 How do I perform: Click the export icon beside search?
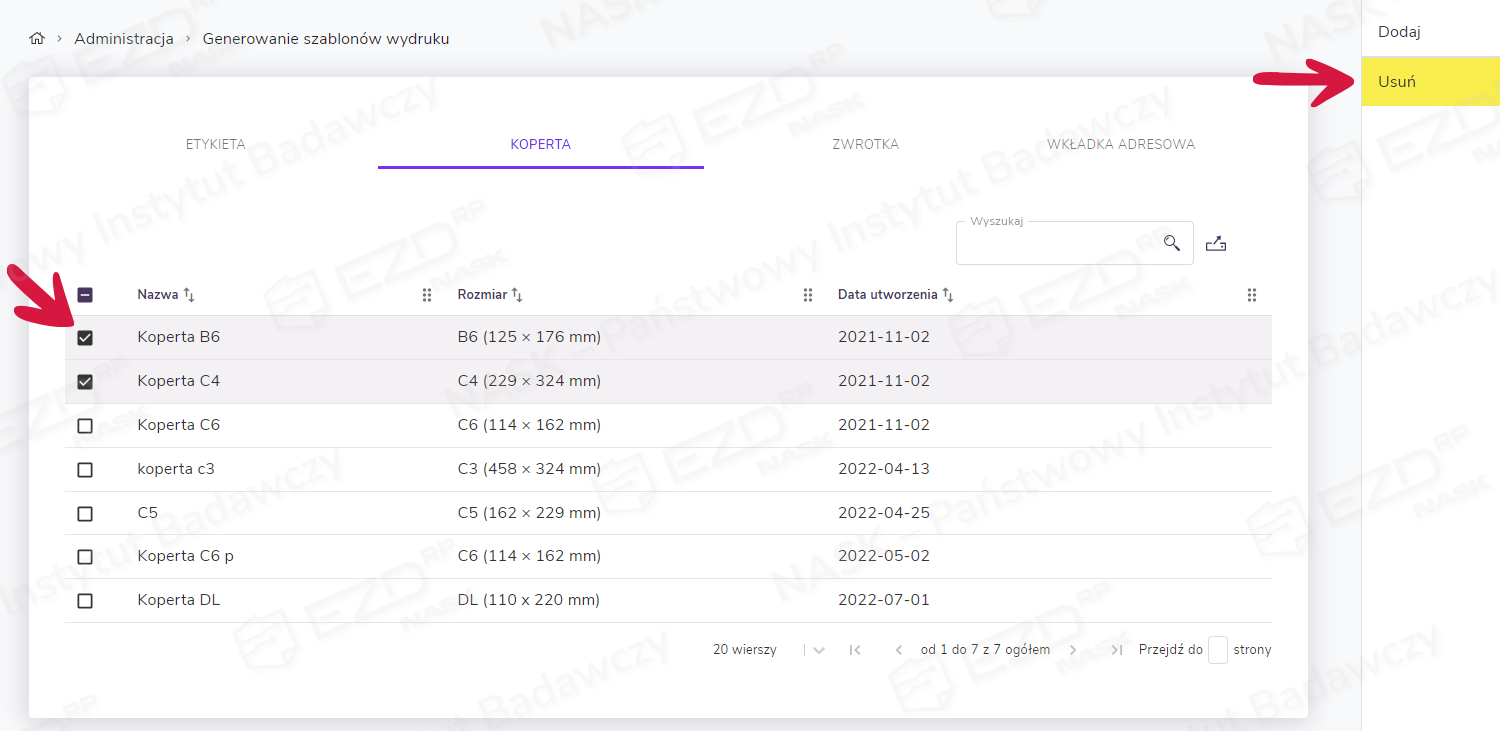[x=1215, y=243]
